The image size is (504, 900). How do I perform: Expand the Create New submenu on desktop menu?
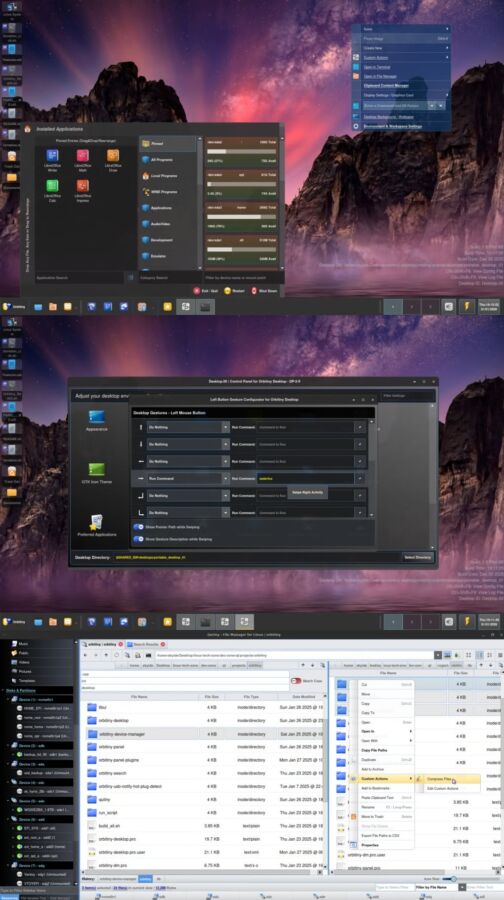coord(401,48)
